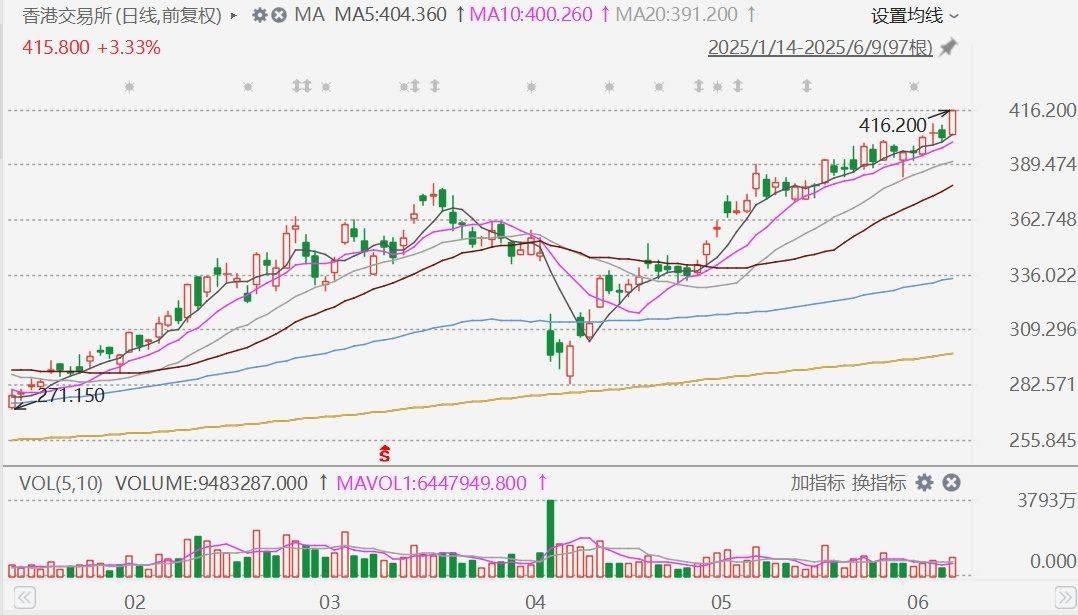Image resolution: width=1078 pixels, height=615 pixels.
Task: Select the MAVOL1 volume average label
Action: 431,483
